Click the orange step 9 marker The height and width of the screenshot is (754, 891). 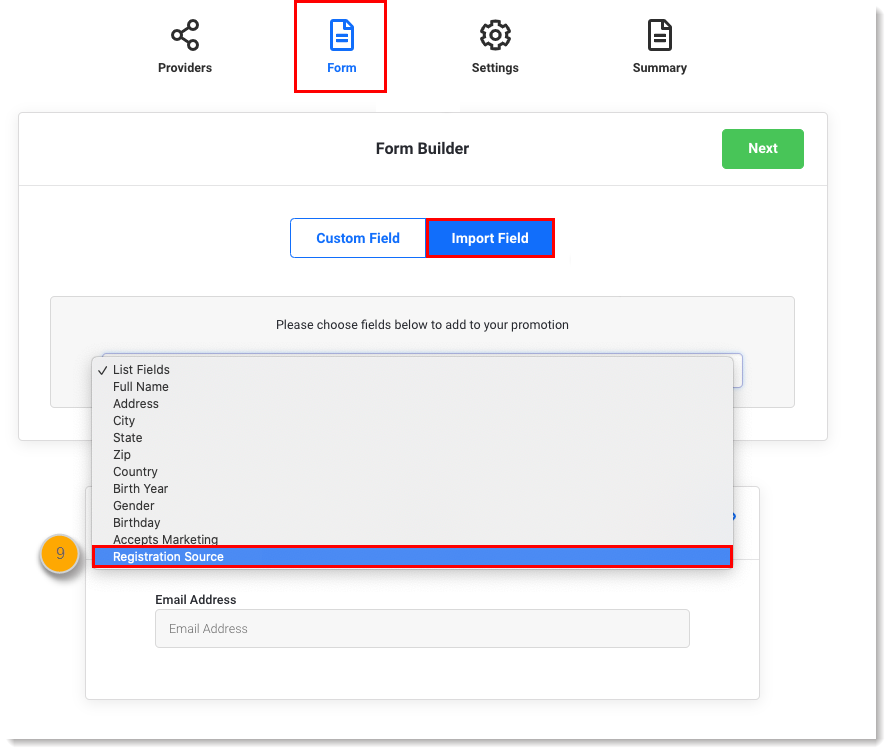pyautogui.click(x=59, y=553)
